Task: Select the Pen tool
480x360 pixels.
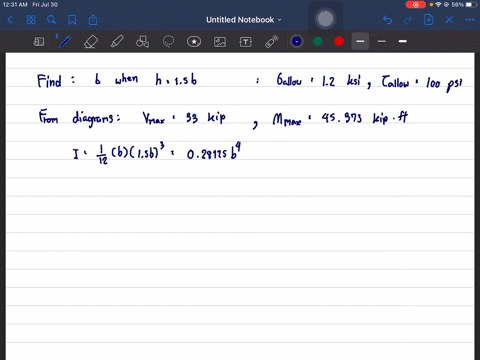Action: (65, 42)
